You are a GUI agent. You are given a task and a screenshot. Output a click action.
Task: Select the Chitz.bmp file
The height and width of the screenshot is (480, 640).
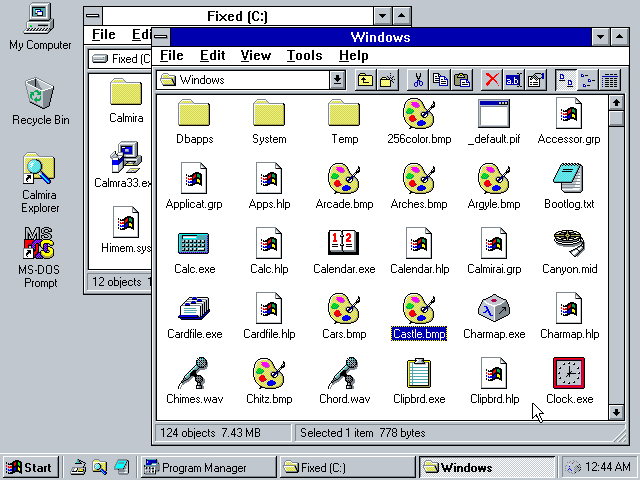click(x=269, y=382)
